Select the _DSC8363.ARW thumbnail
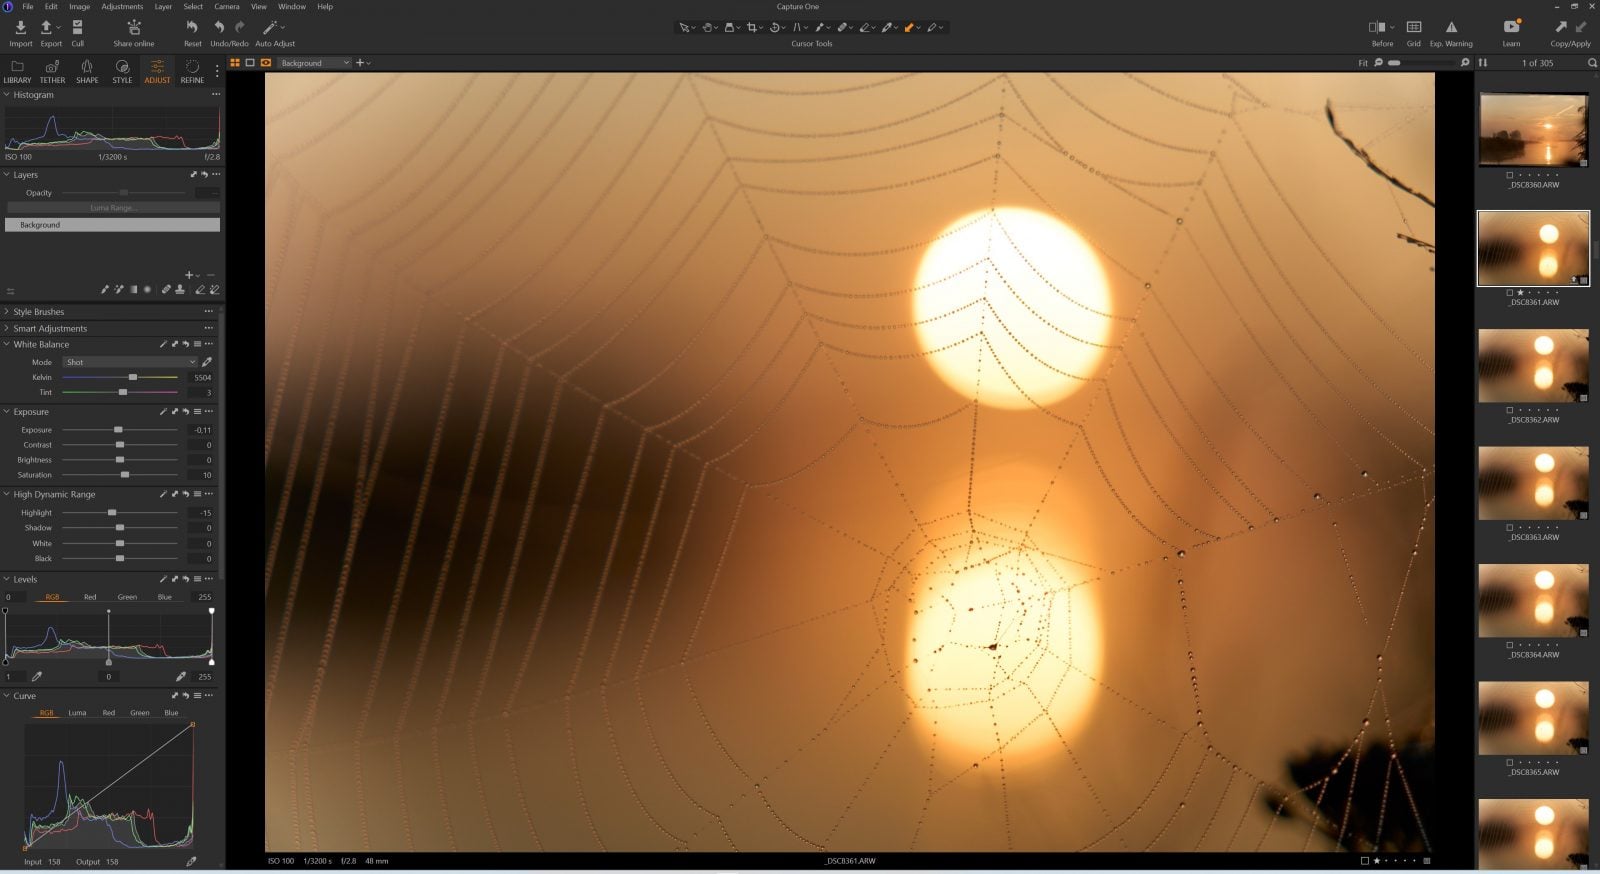The image size is (1600, 874). [x=1533, y=483]
